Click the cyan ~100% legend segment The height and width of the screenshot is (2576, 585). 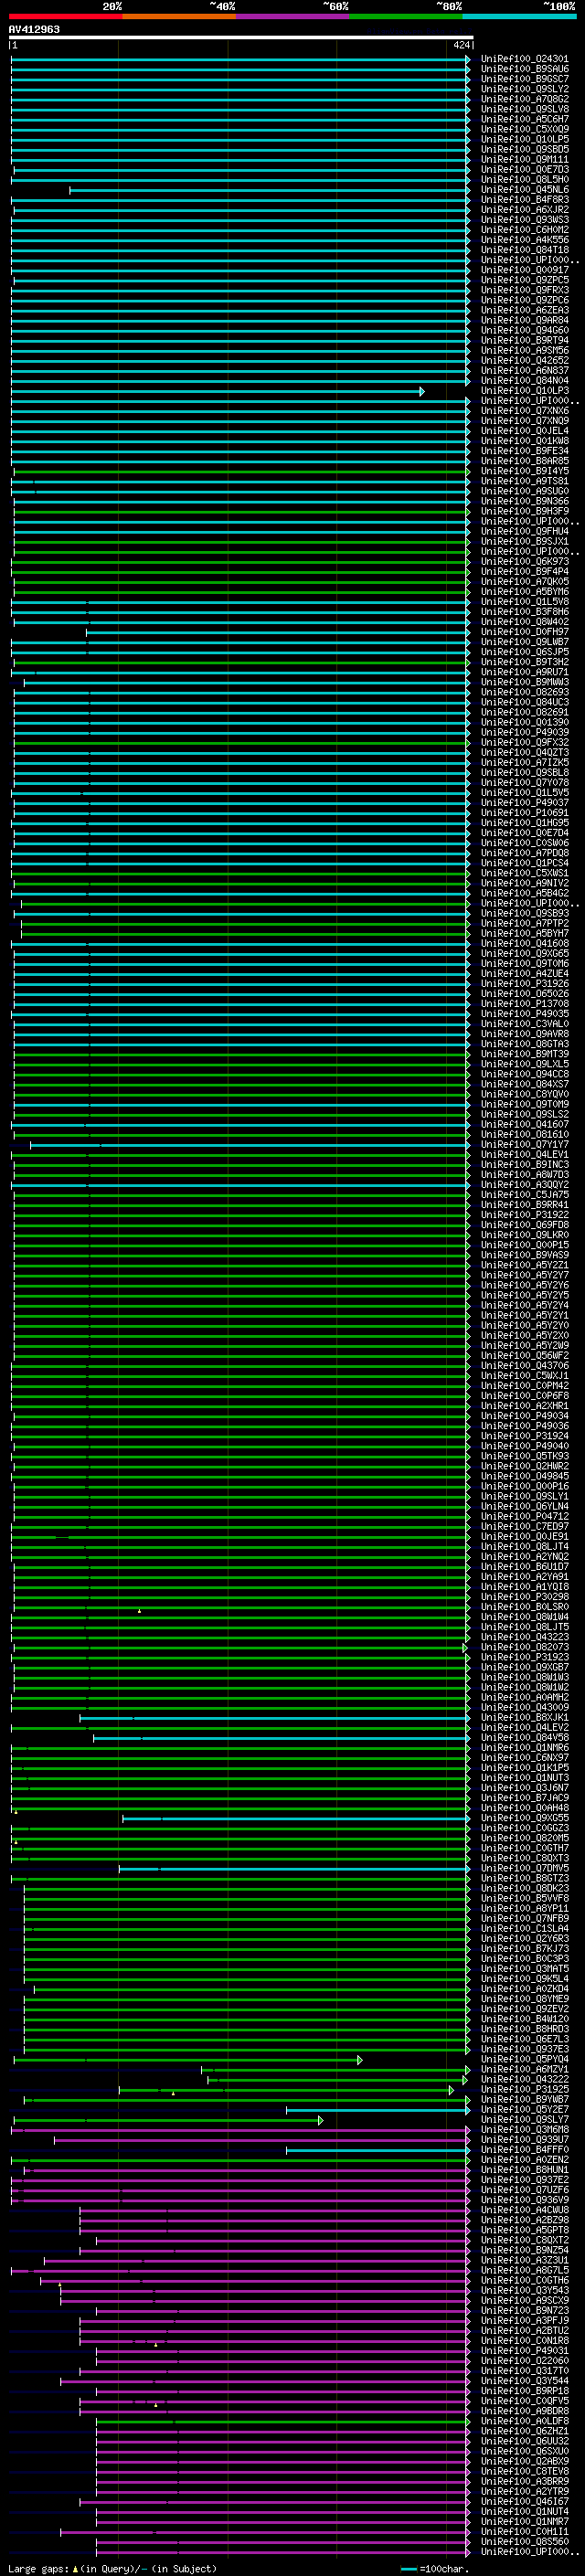[518, 17]
